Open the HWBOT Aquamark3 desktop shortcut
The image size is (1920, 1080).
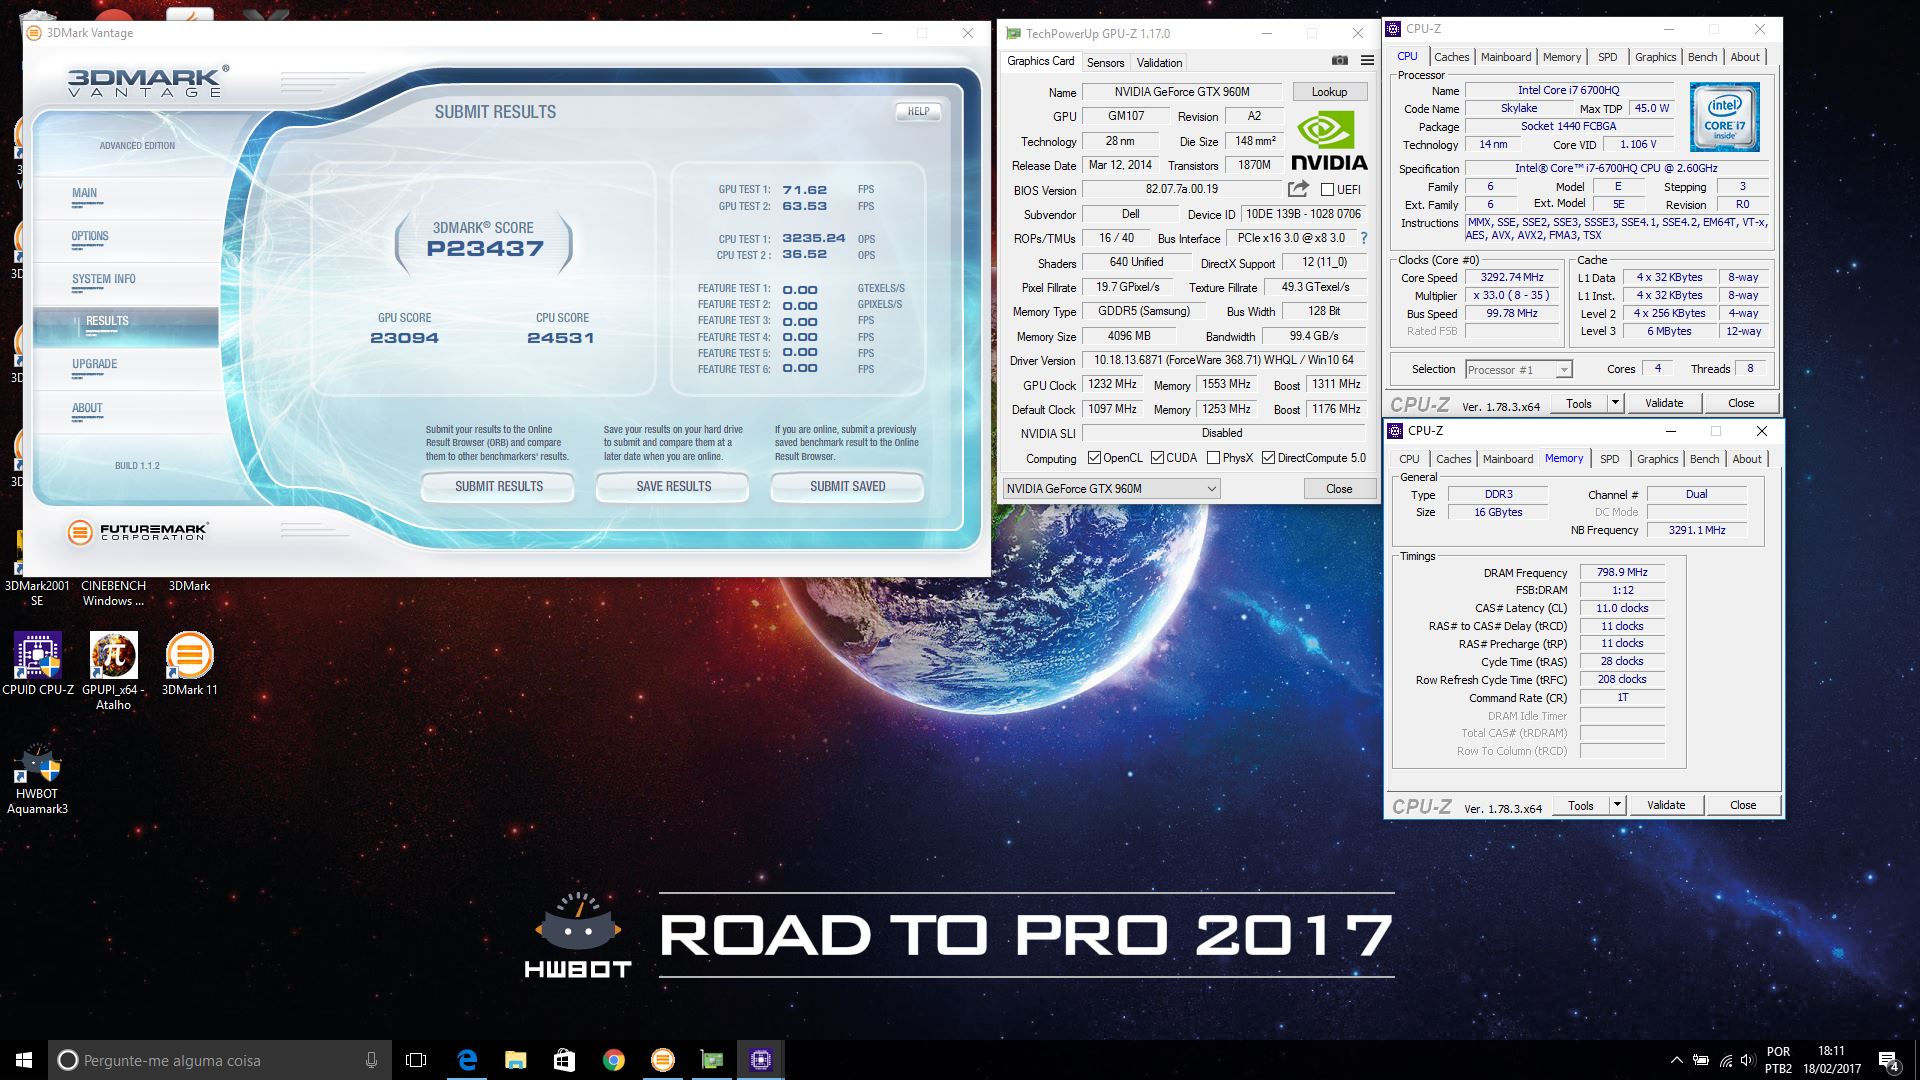pyautogui.click(x=38, y=779)
